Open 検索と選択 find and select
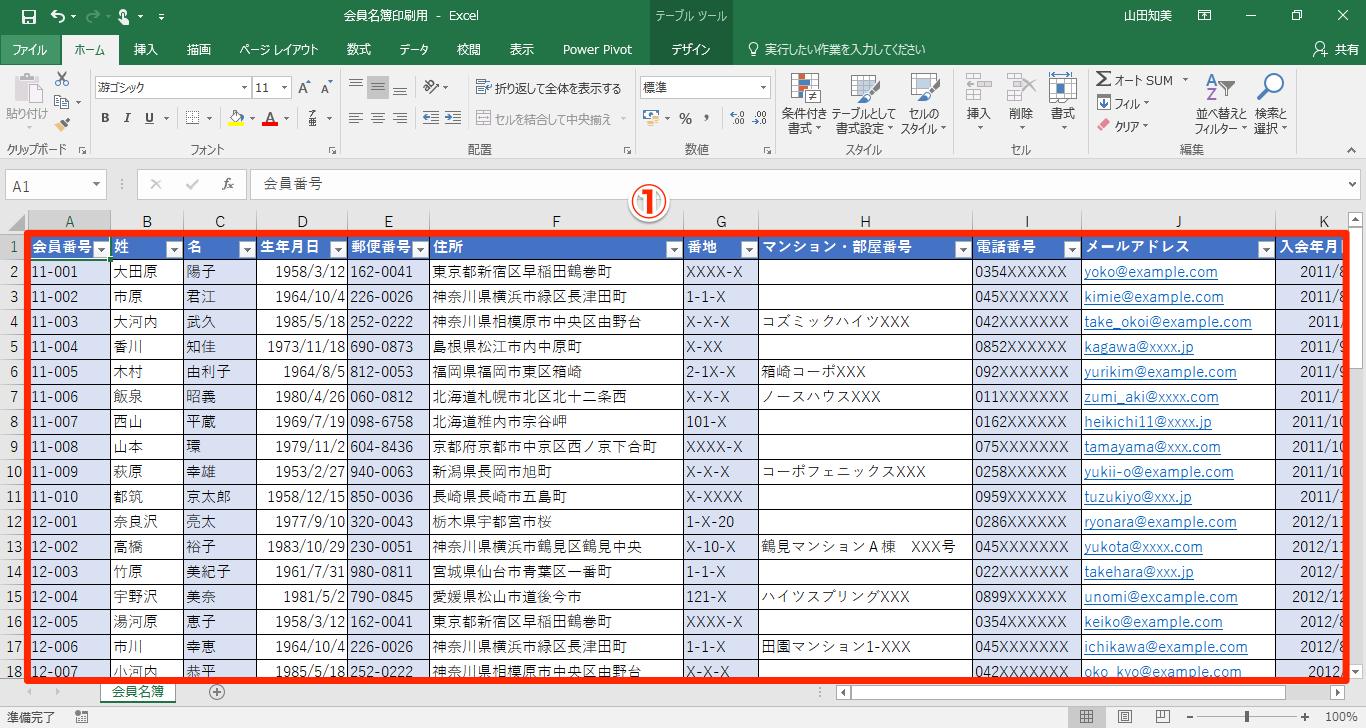Image resolution: width=1366 pixels, height=728 pixels. click(x=1270, y=104)
